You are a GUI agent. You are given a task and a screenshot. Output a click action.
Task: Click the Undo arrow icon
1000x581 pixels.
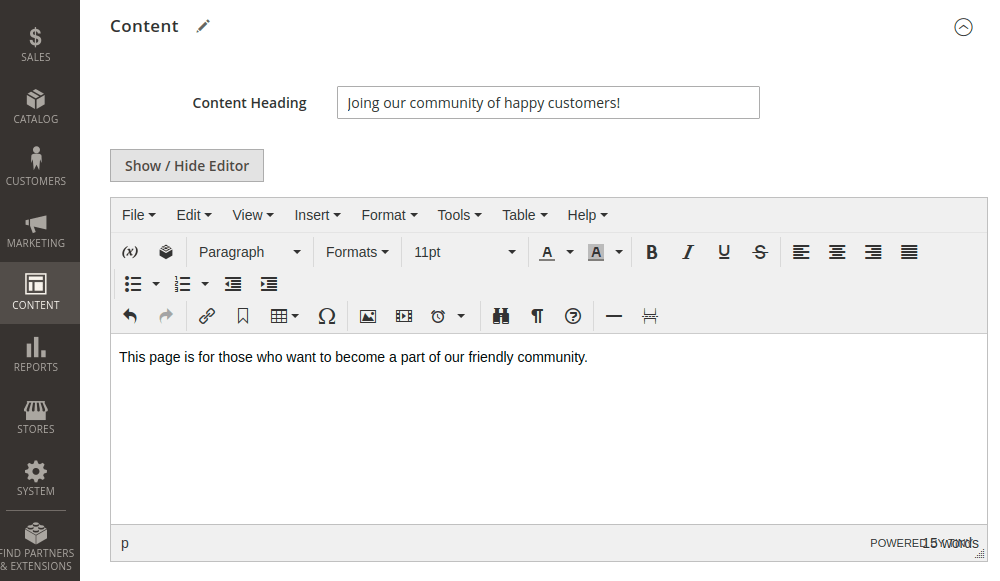click(130, 316)
